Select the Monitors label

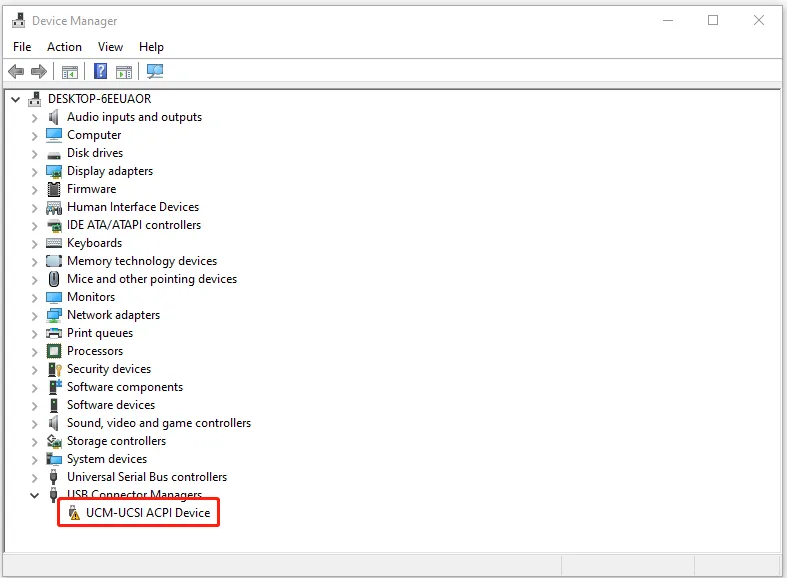coord(91,297)
